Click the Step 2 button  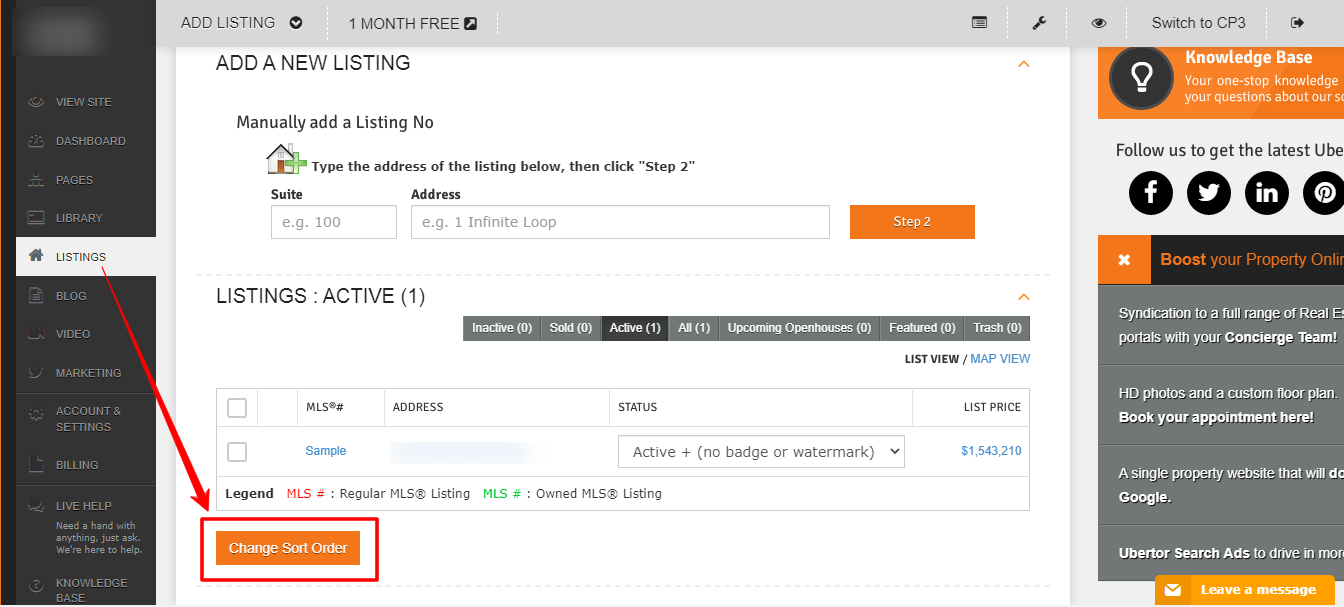coord(912,222)
